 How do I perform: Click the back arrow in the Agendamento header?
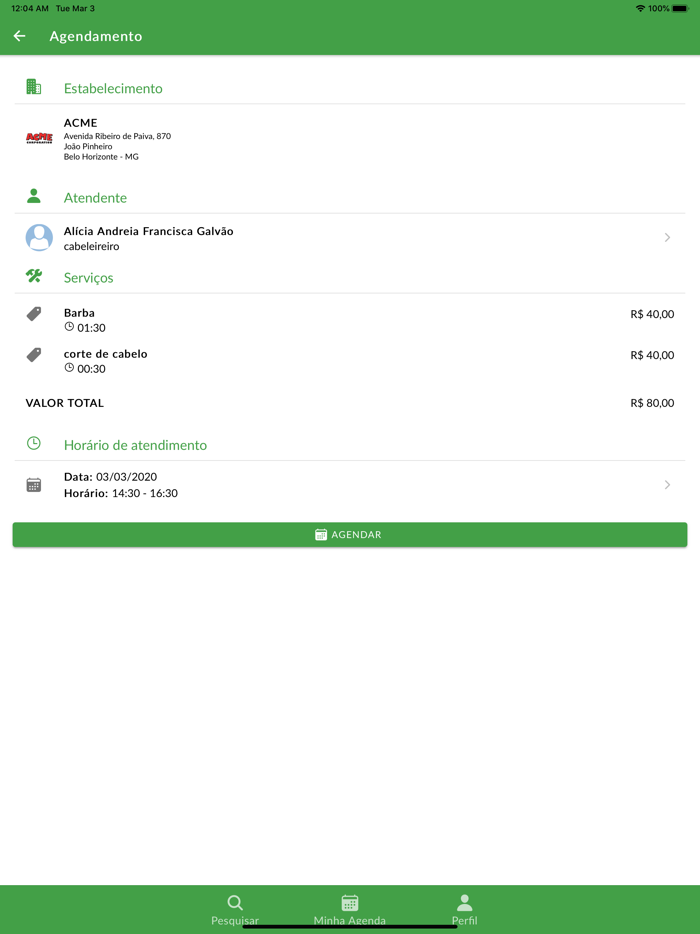coord(19,35)
